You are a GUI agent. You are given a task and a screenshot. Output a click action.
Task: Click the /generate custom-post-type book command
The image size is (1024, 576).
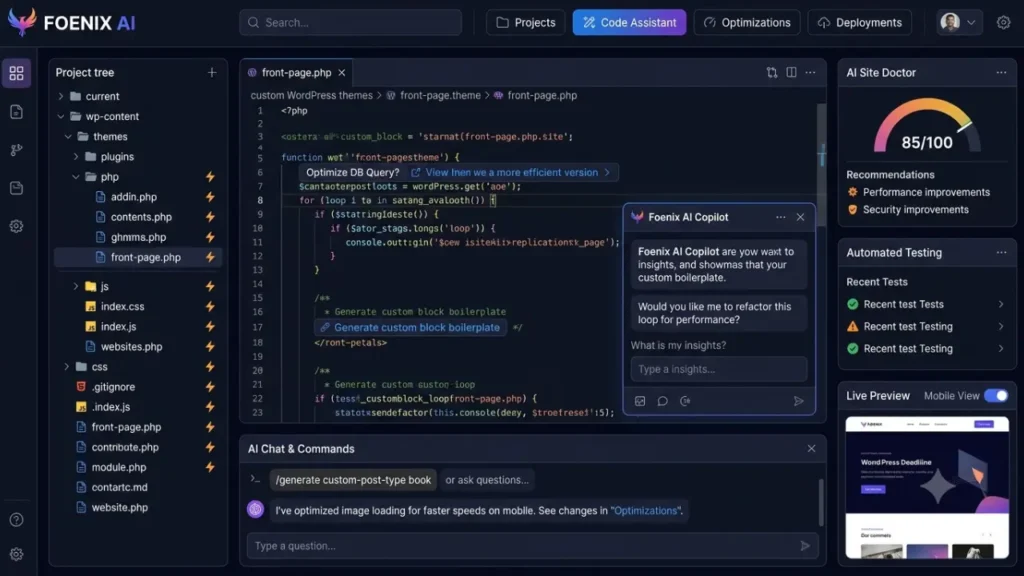pos(353,480)
